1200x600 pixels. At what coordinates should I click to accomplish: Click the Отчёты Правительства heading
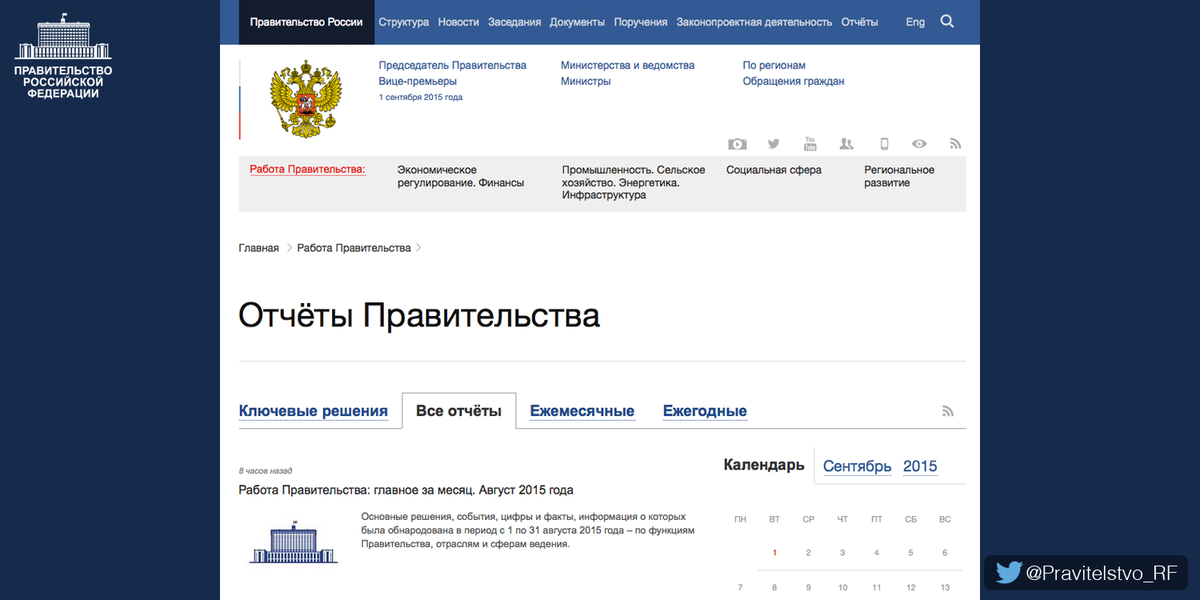click(x=419, y=316)
